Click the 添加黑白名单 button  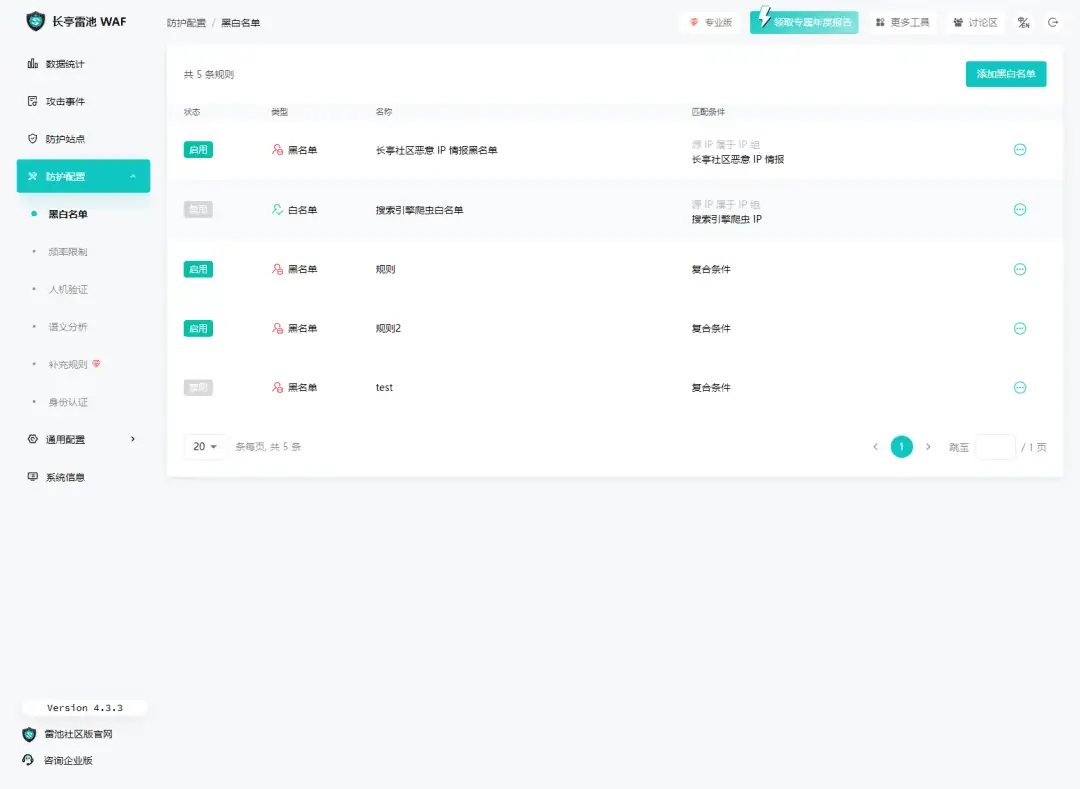pyautogui.click(x=1005, y=74)
